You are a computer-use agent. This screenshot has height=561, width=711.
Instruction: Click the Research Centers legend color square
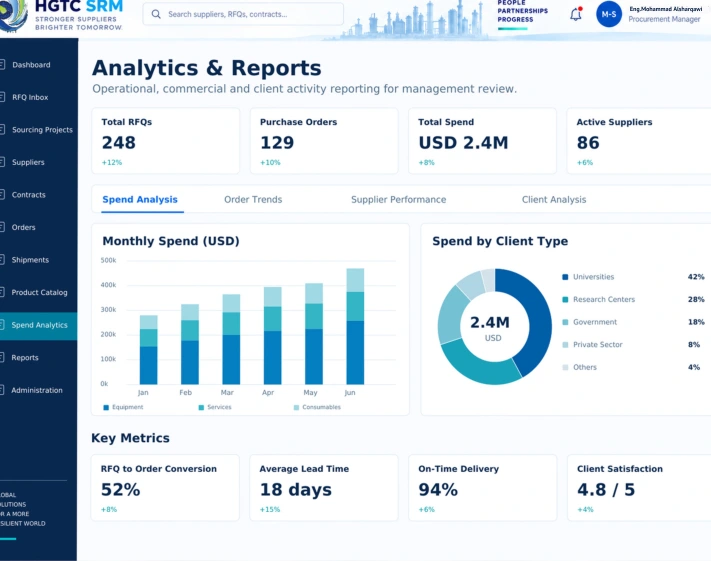pyautogui.click(x=565, y=300)
